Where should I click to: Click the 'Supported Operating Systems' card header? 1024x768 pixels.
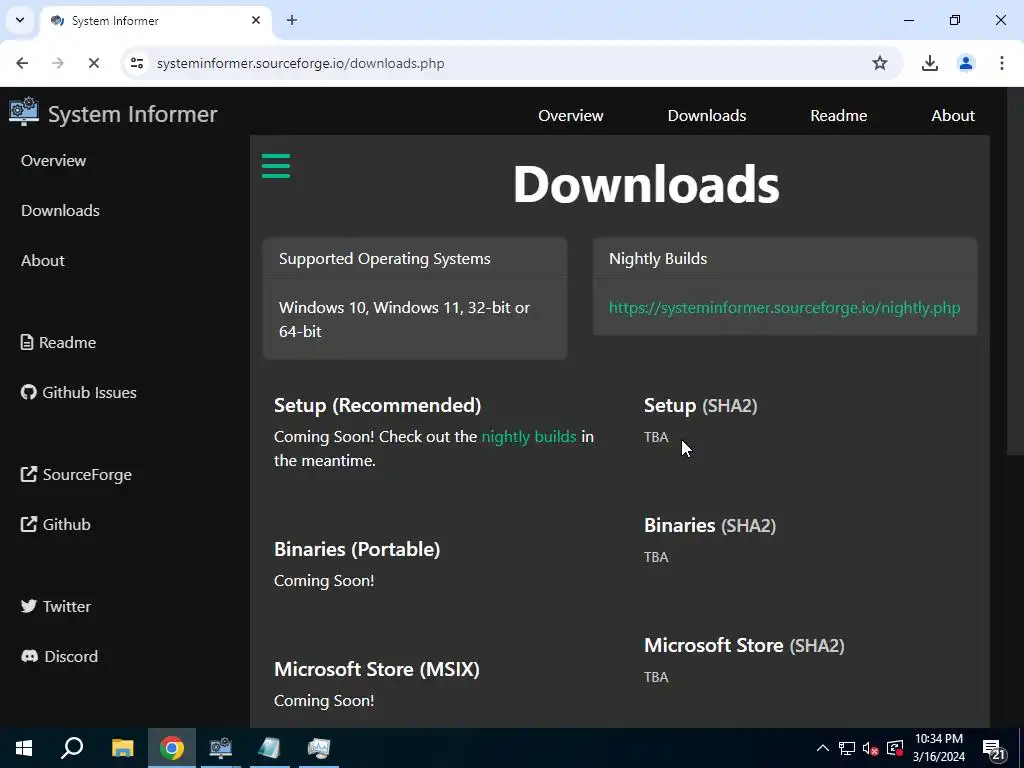385,259
